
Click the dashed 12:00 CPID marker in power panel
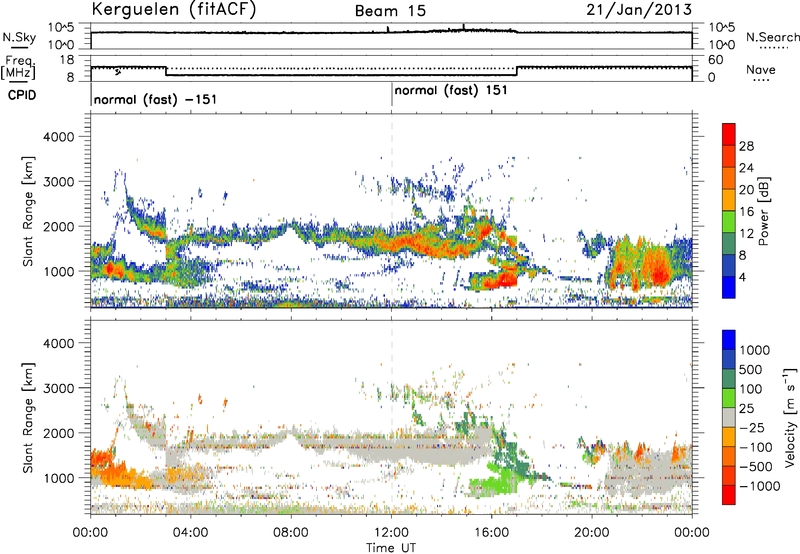(x=391, y=210)
